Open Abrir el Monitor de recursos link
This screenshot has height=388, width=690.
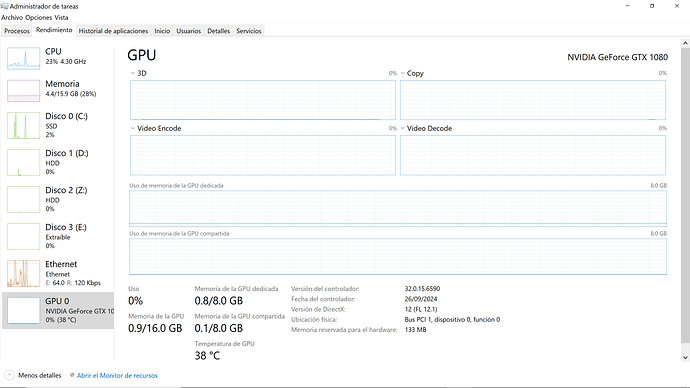(x=117, y=375)
